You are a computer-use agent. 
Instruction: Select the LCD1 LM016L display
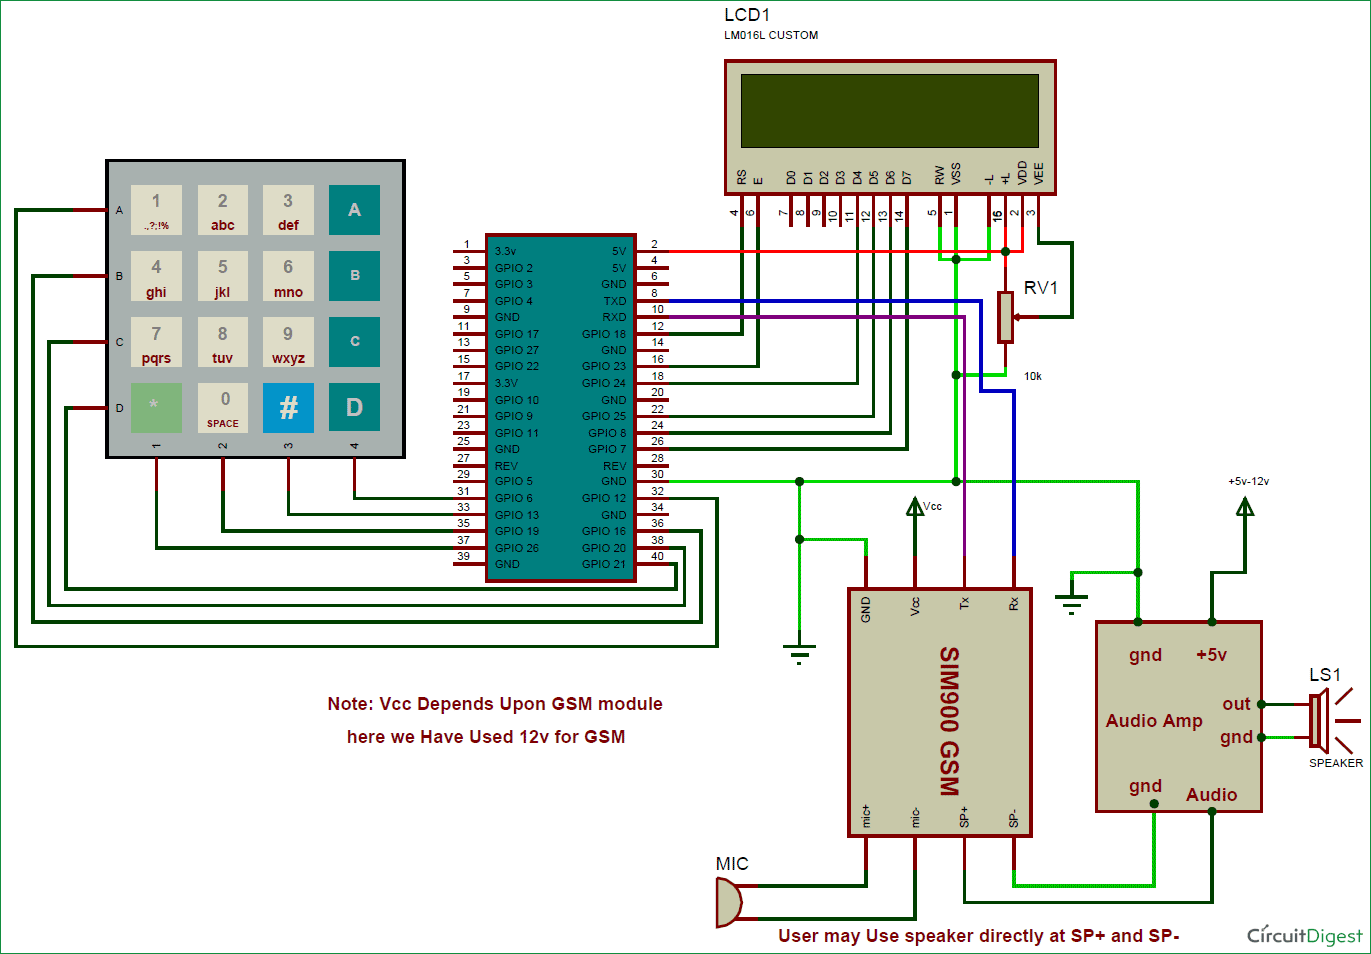[889, 125]
